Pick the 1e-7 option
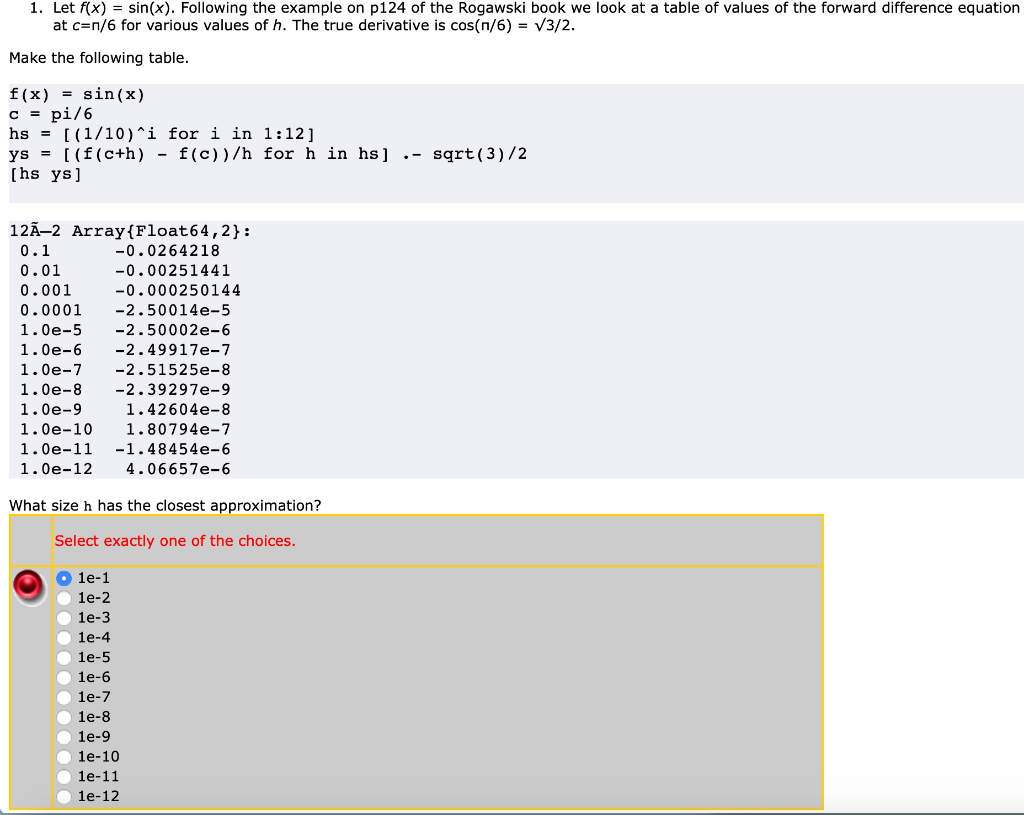Screen dimensions: 1024x815 [x=63, y=697]
